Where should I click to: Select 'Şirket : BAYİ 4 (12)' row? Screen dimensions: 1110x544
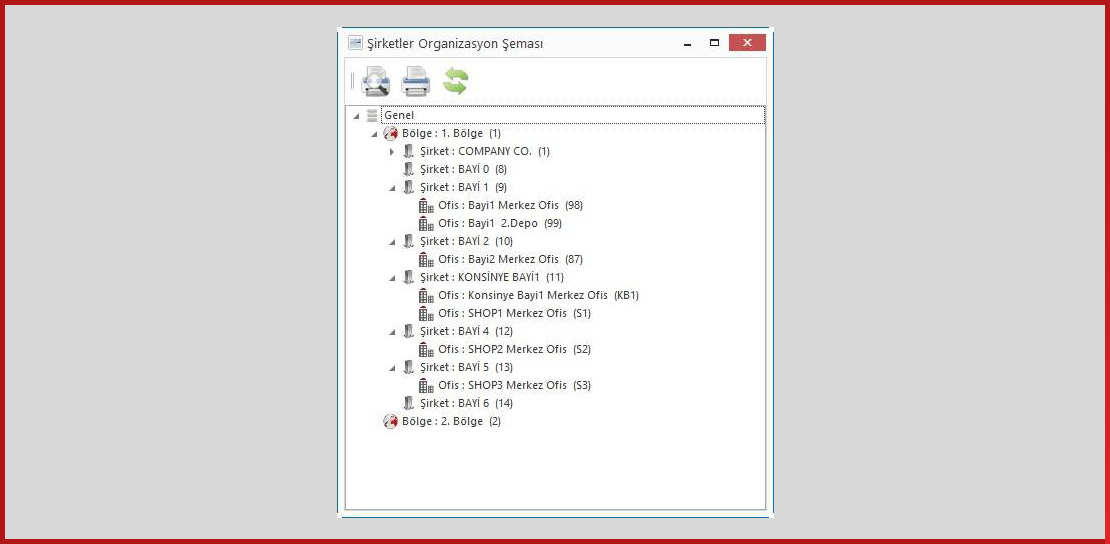467,331
